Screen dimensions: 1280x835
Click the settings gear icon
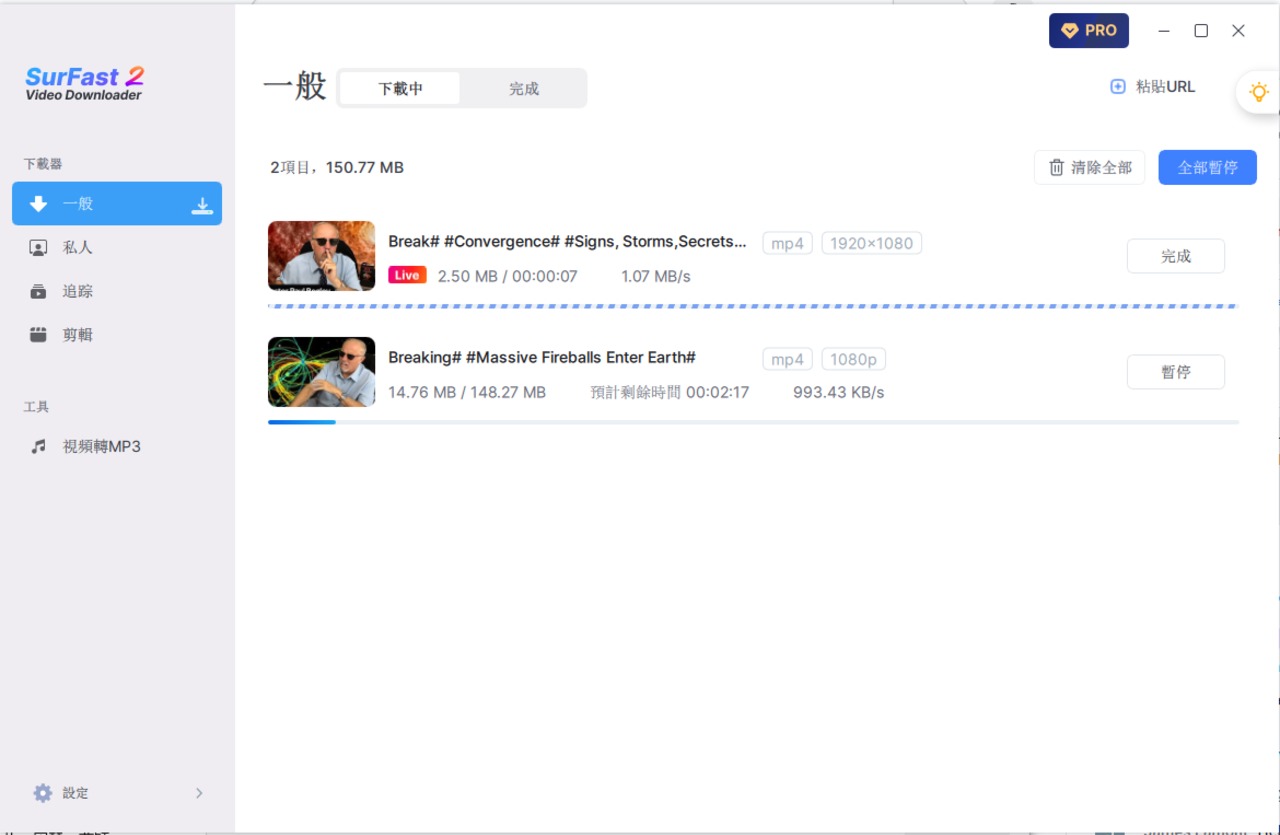42,793
